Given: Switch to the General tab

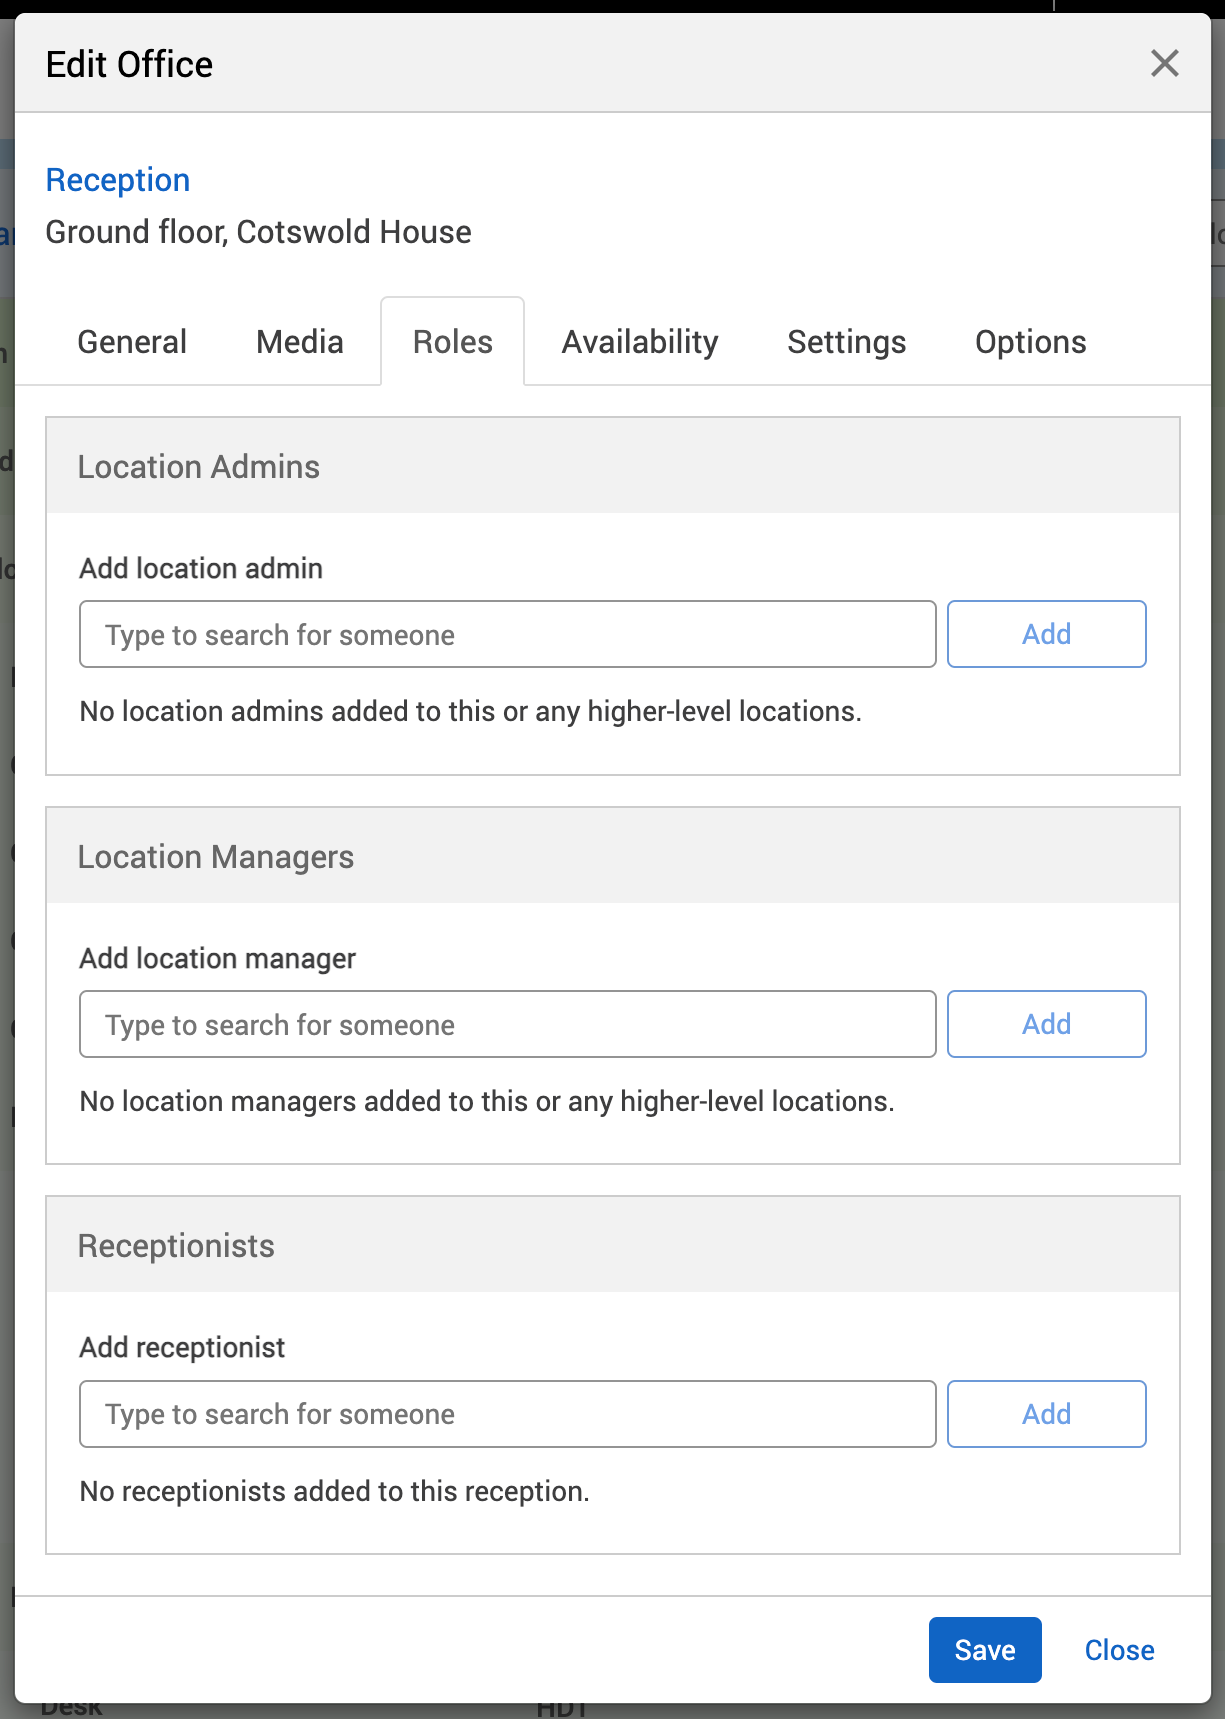Looking at the screenshot, I should pos(132,342).
